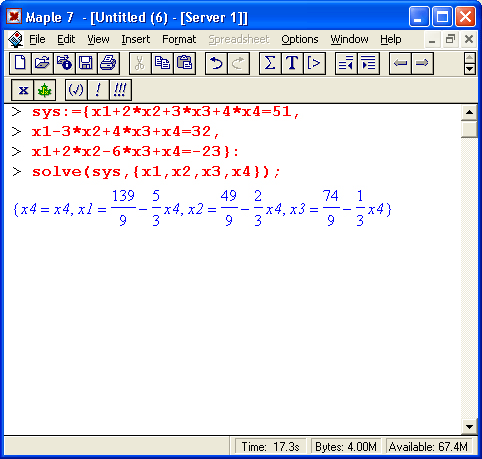Toggle the maple leaf input mode button
The width and height of the screenshot is (482, 459).
tap(44, 90)
